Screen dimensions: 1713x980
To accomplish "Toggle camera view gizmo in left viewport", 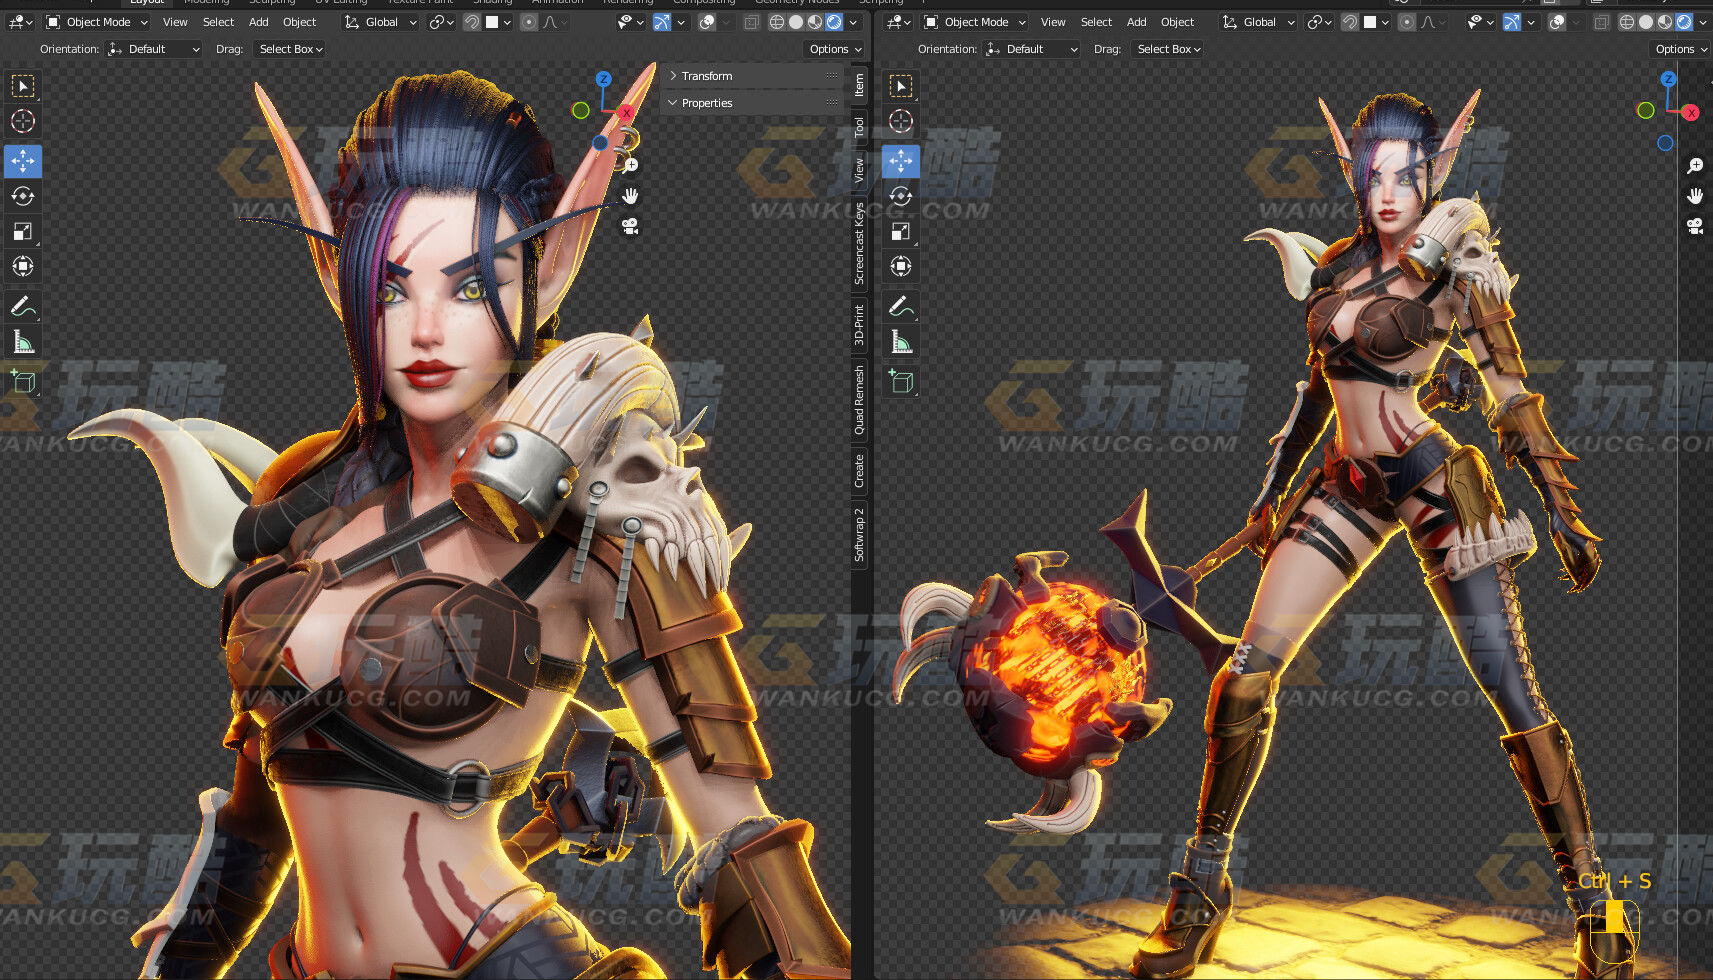I will [x=630, y=226].
